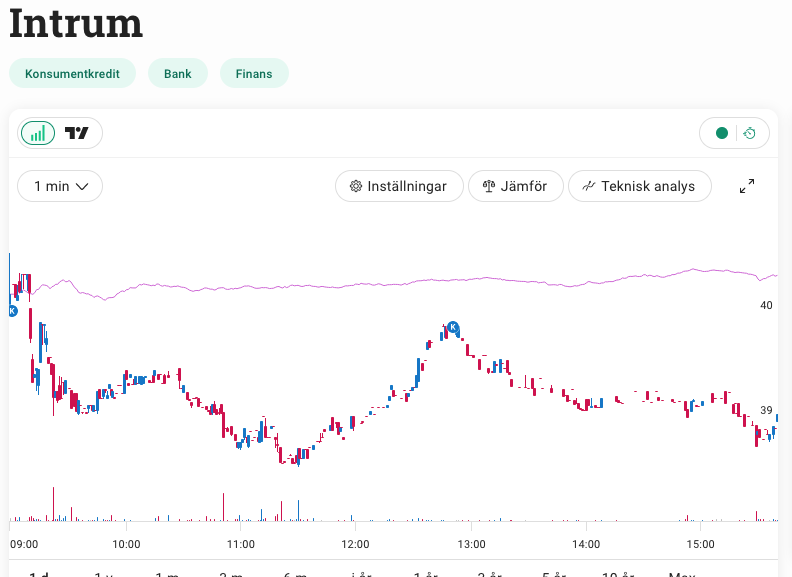792x577 pixels.
Task: Open Inställningar chart settings
Action: click(399, 186)
